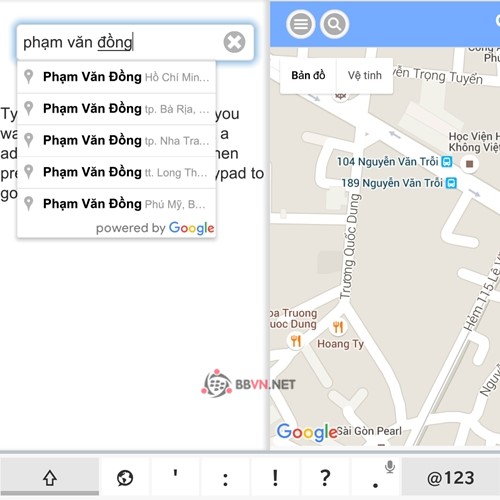Switch map to Bản đồ view
The width and height of the screenshot is (500, 500).
click(308, 76)
